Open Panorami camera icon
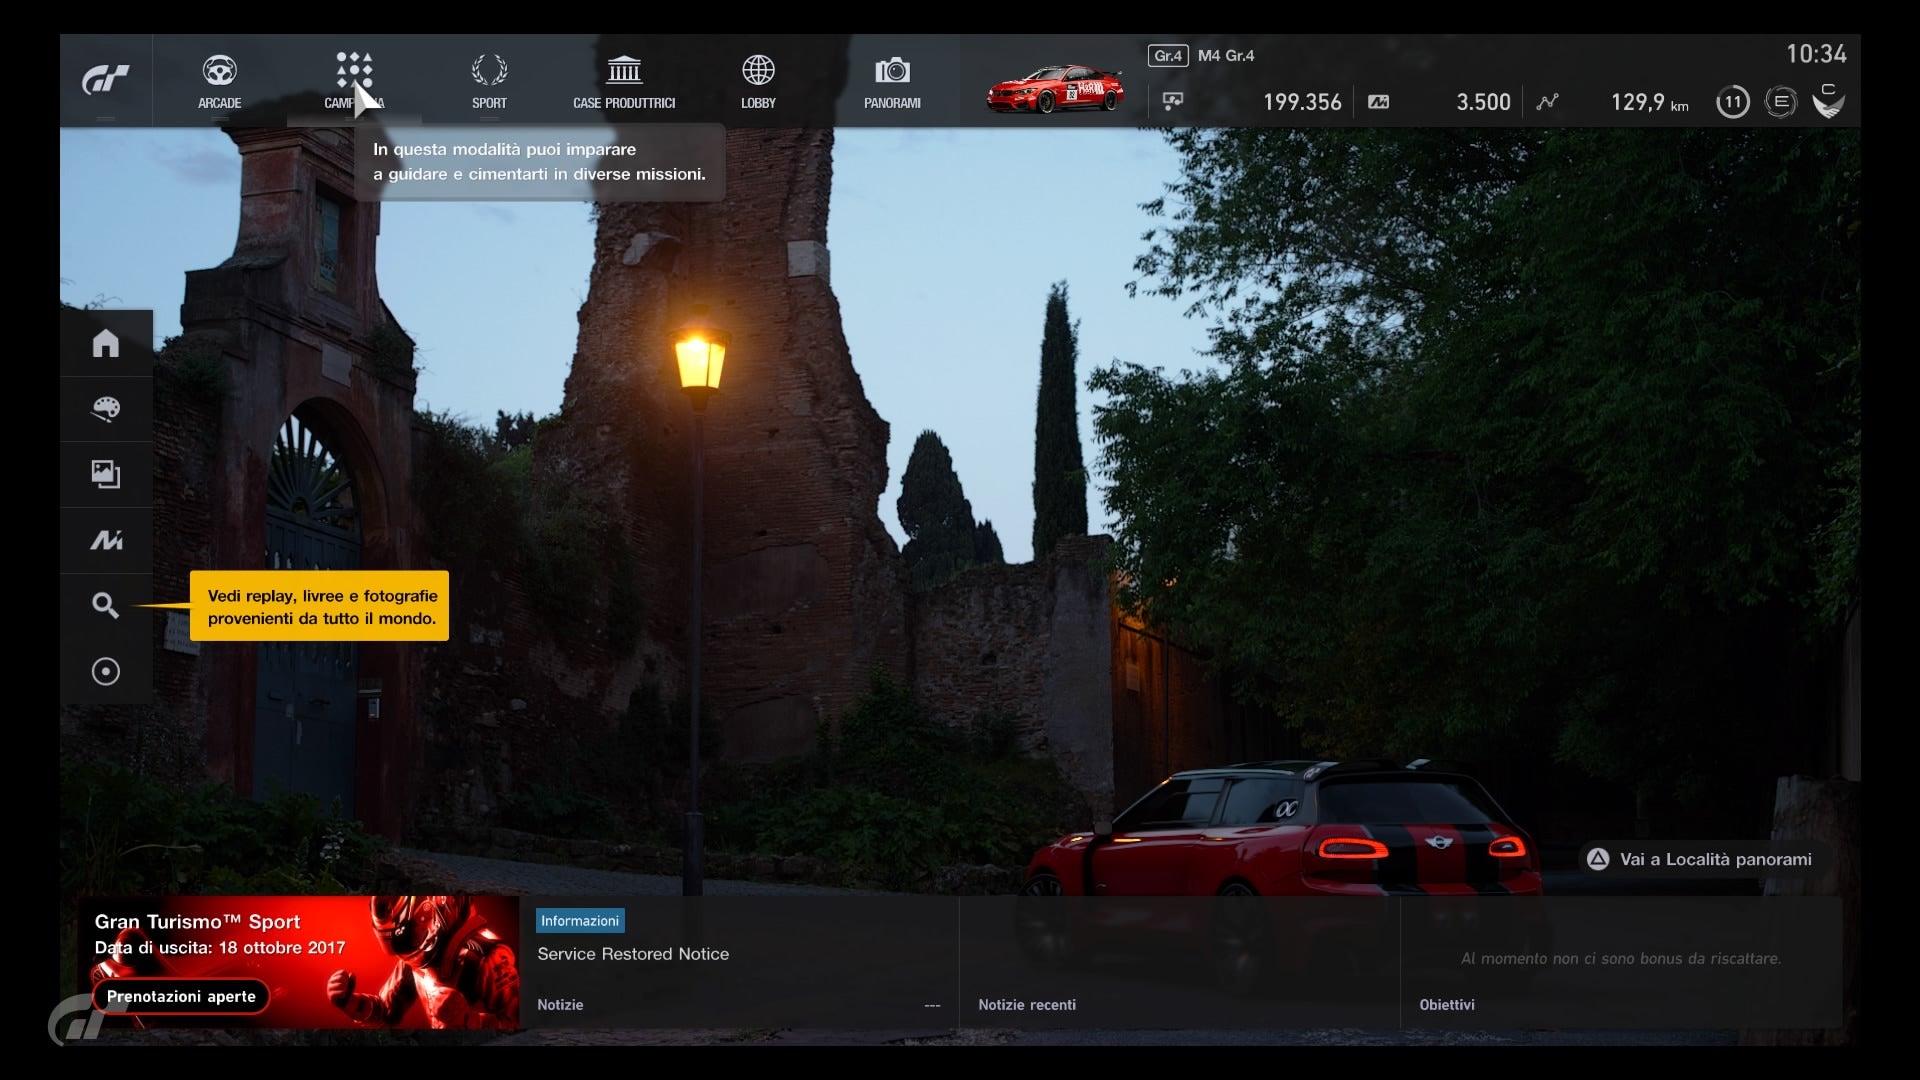This screenshot has width=1920, height=1080. pos(892,70)
